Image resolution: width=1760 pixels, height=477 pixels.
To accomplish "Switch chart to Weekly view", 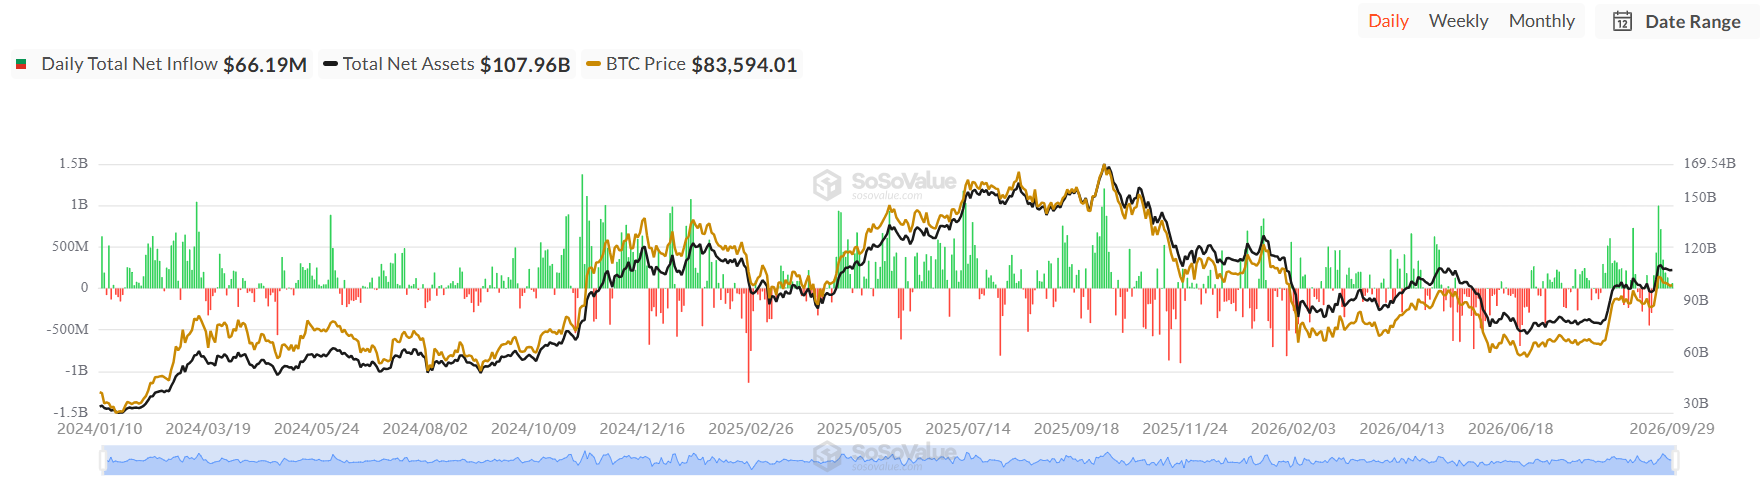I will [x=1458, y=21].
